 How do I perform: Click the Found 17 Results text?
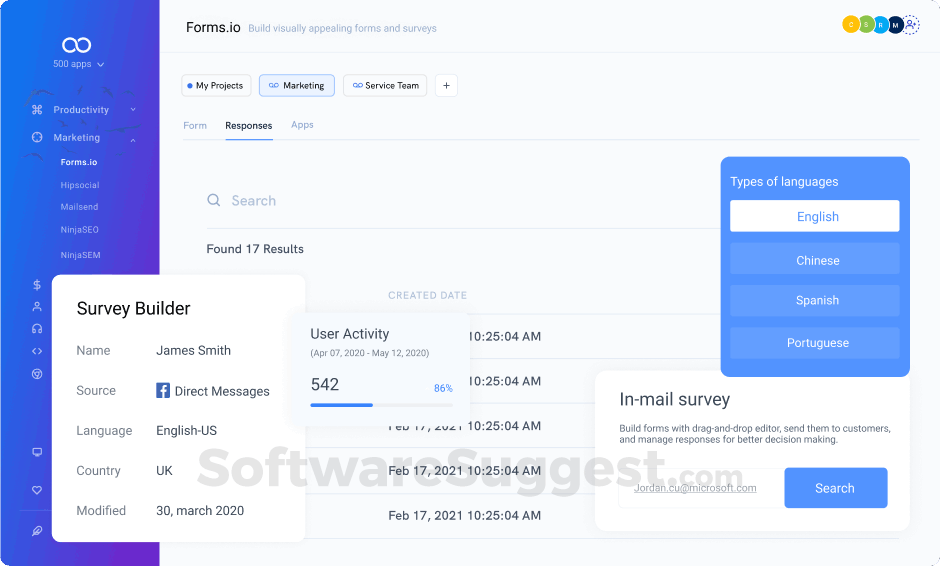coord(255,249)
